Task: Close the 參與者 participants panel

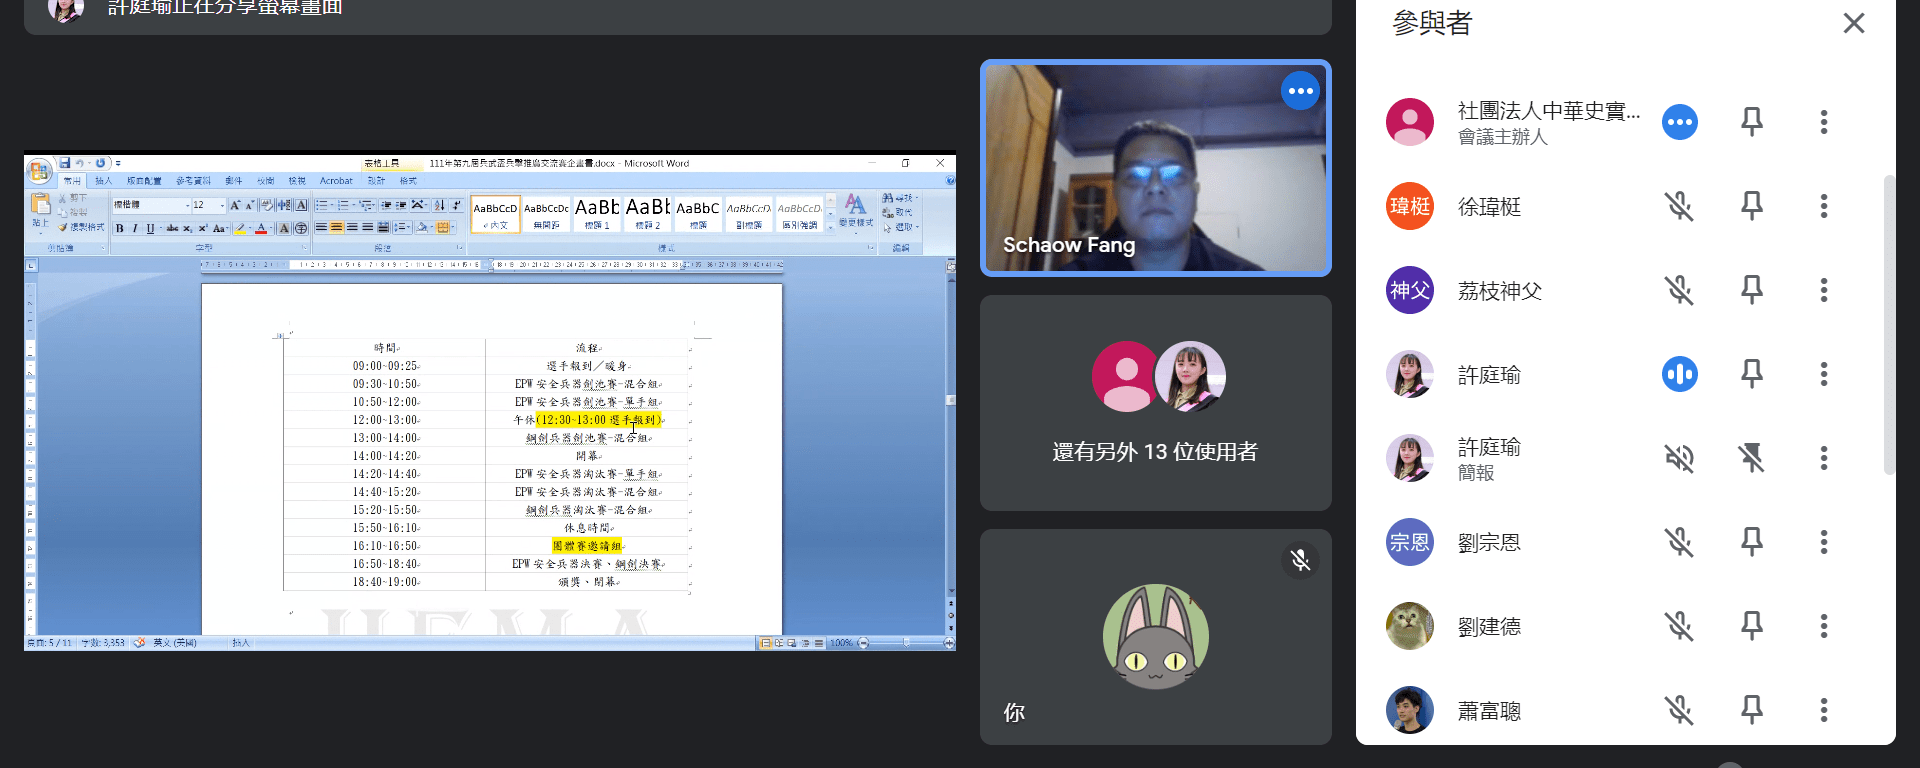Action: (x=1853, y=23)
